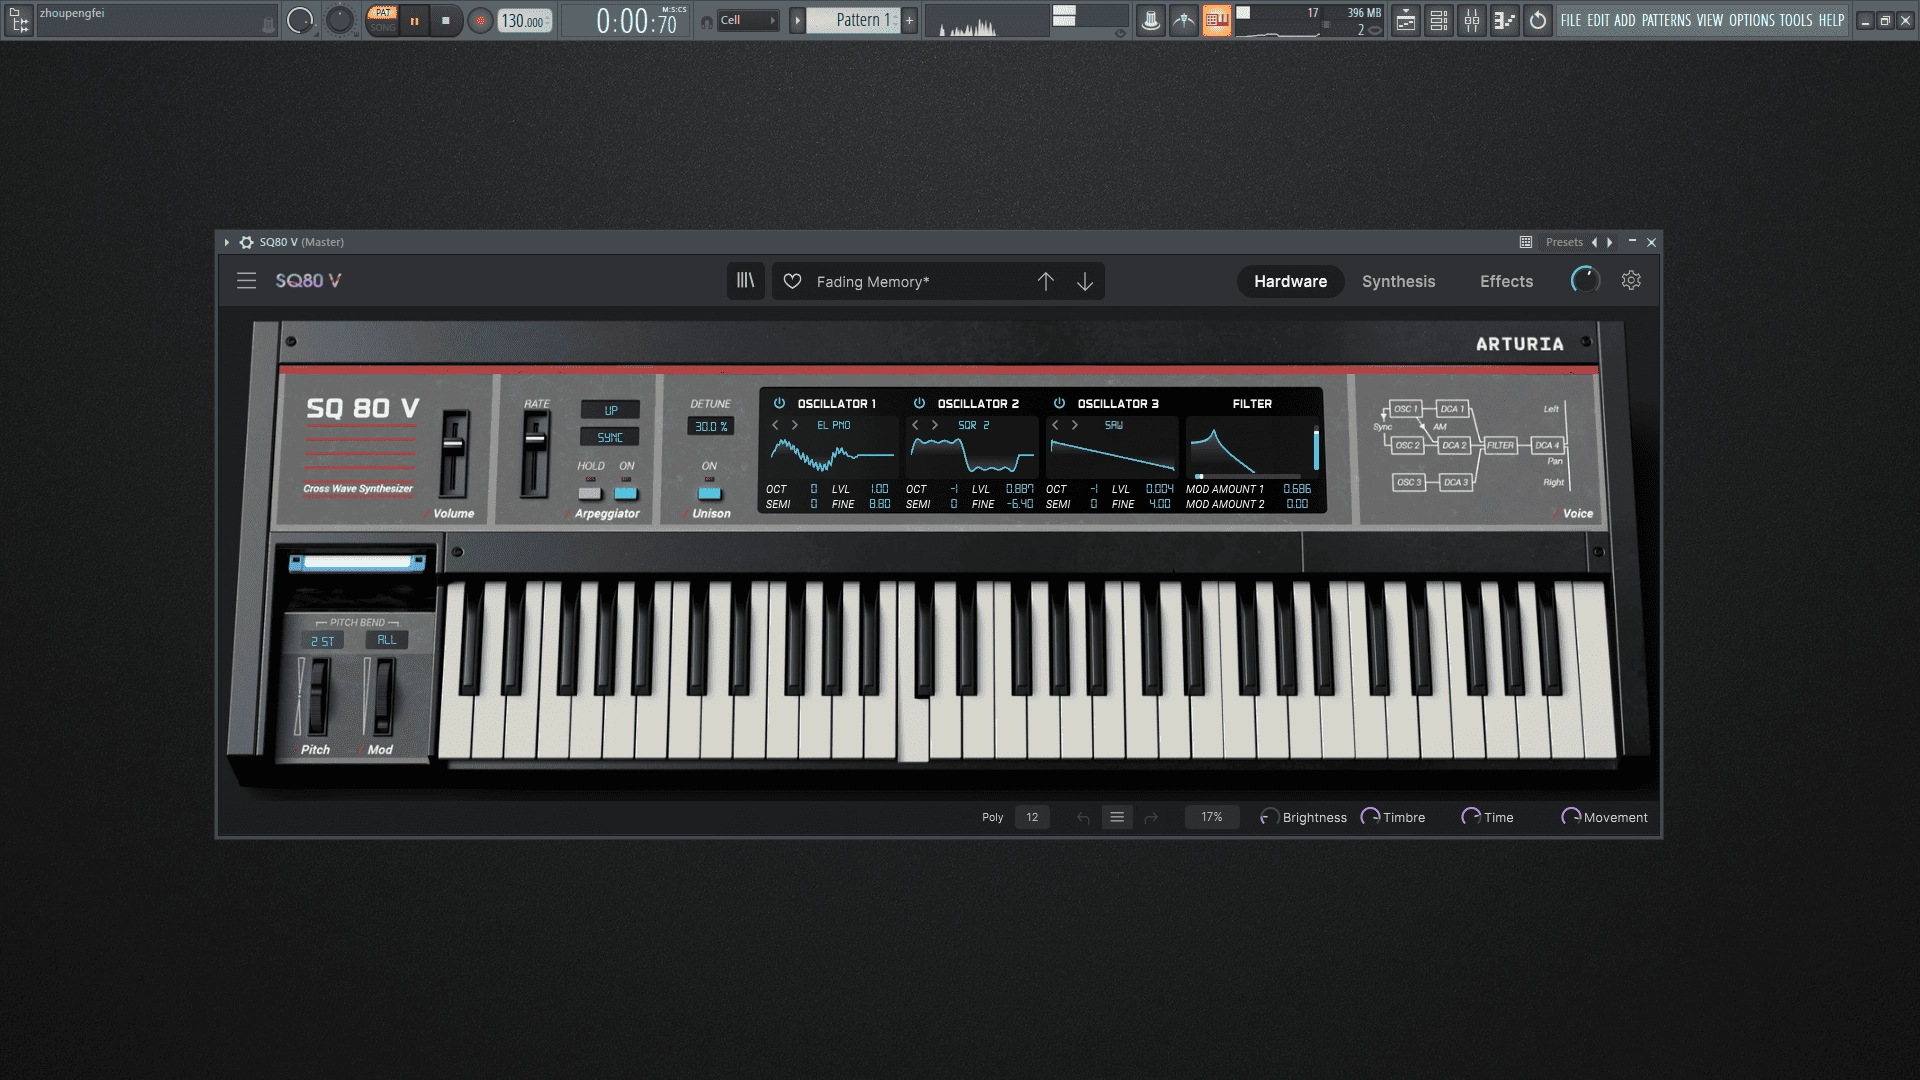Switch to the Synthesis tab
This screenshot has width=1920, height=1080.
click(x=1398, y=282)
